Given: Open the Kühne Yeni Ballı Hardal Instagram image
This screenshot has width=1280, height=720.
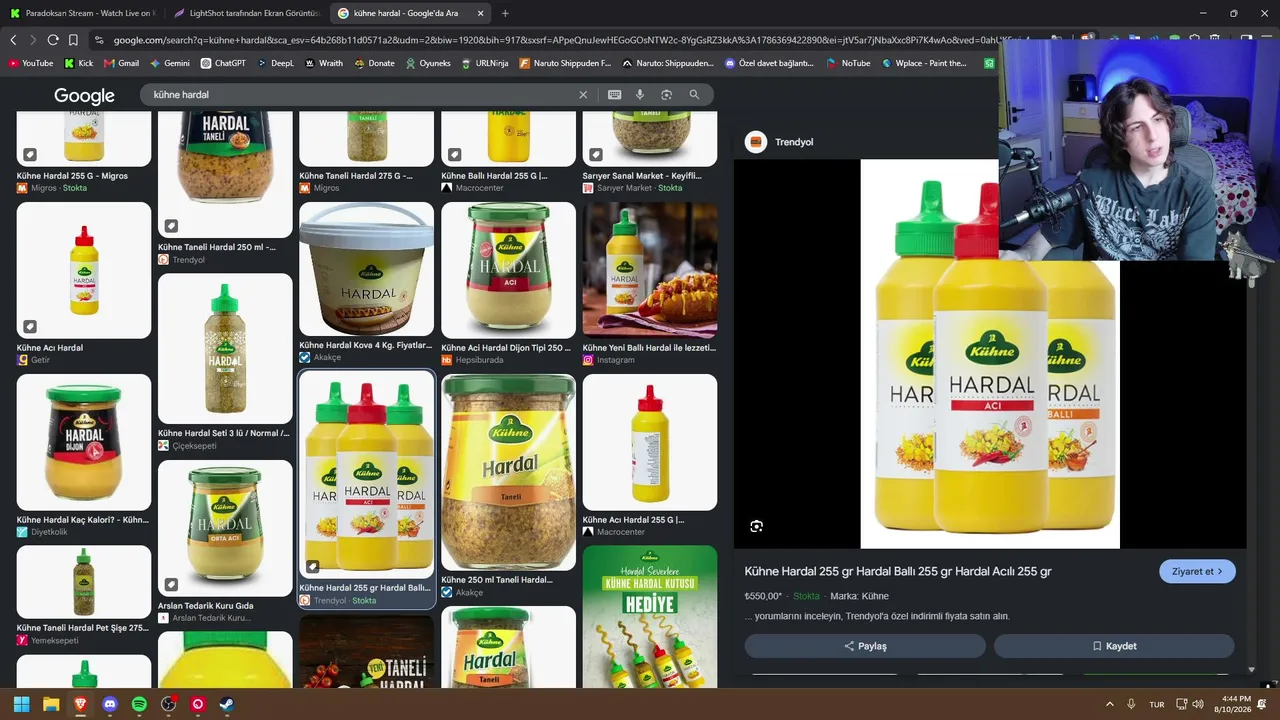Looking at the screenshot, I should tap(650, 270).
